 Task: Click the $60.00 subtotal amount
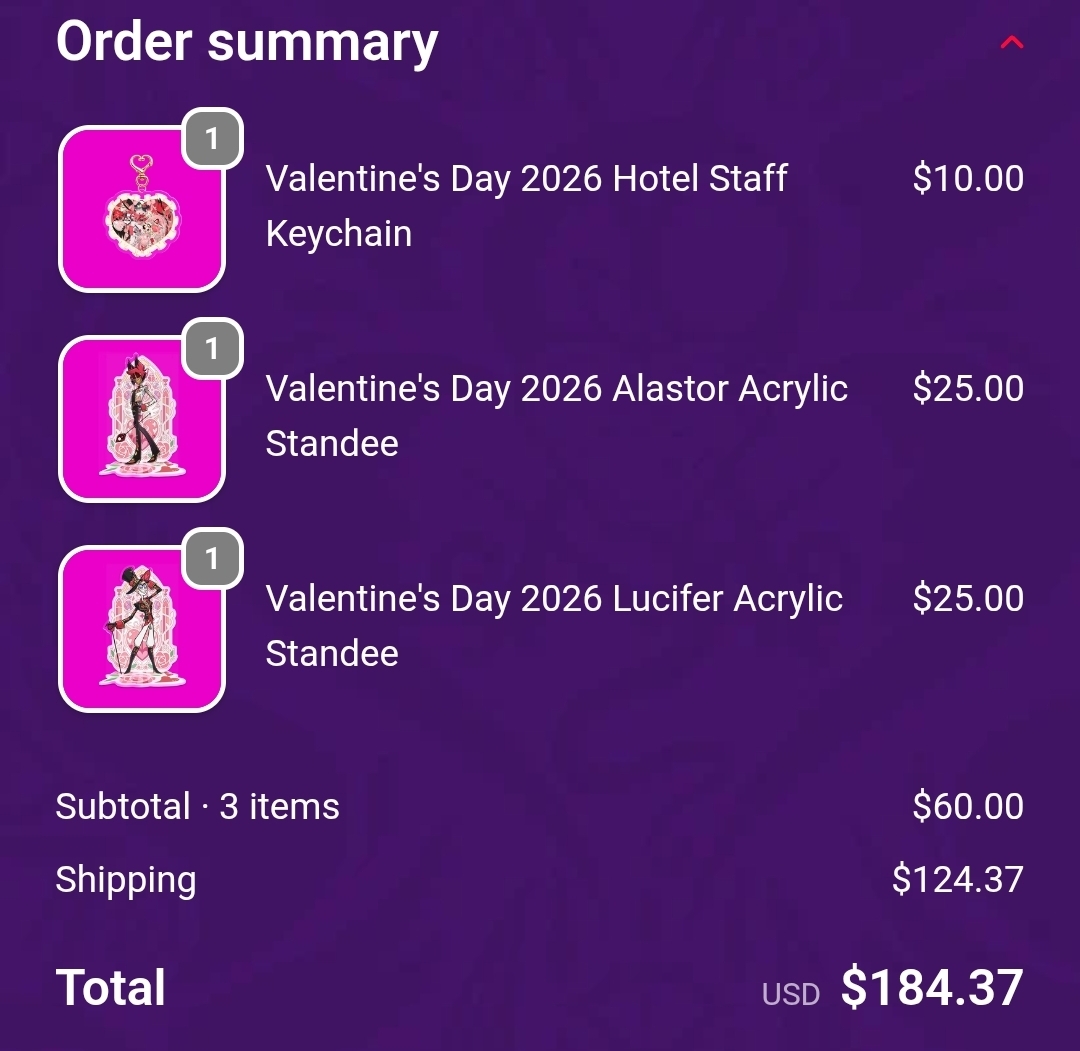968,807
